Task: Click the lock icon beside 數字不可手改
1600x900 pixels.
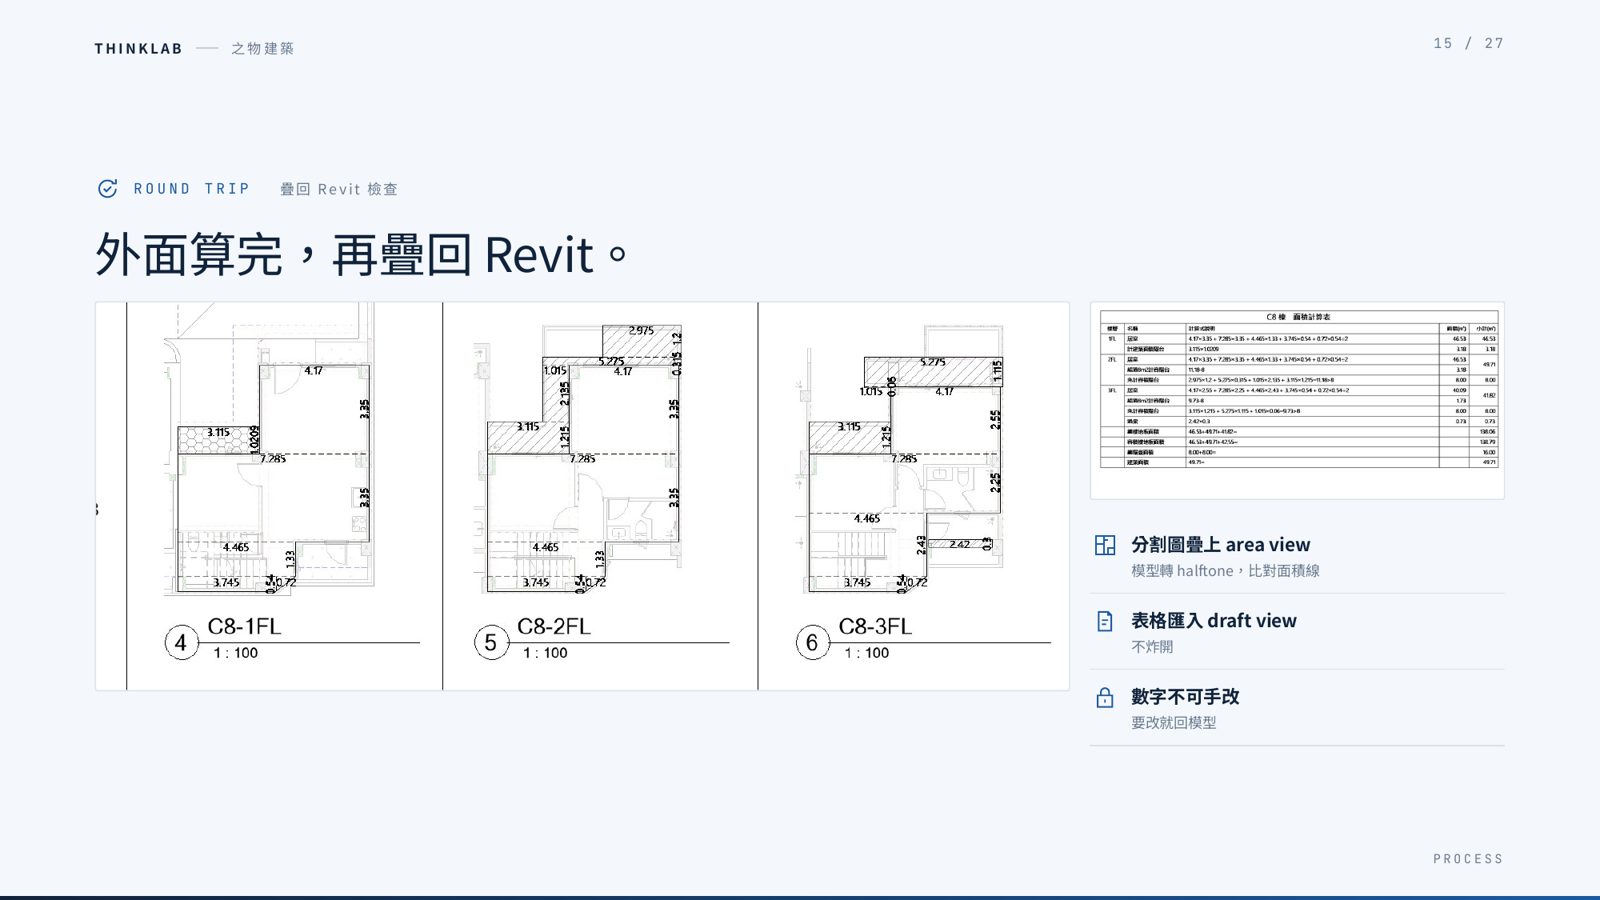Action: 1105,697
